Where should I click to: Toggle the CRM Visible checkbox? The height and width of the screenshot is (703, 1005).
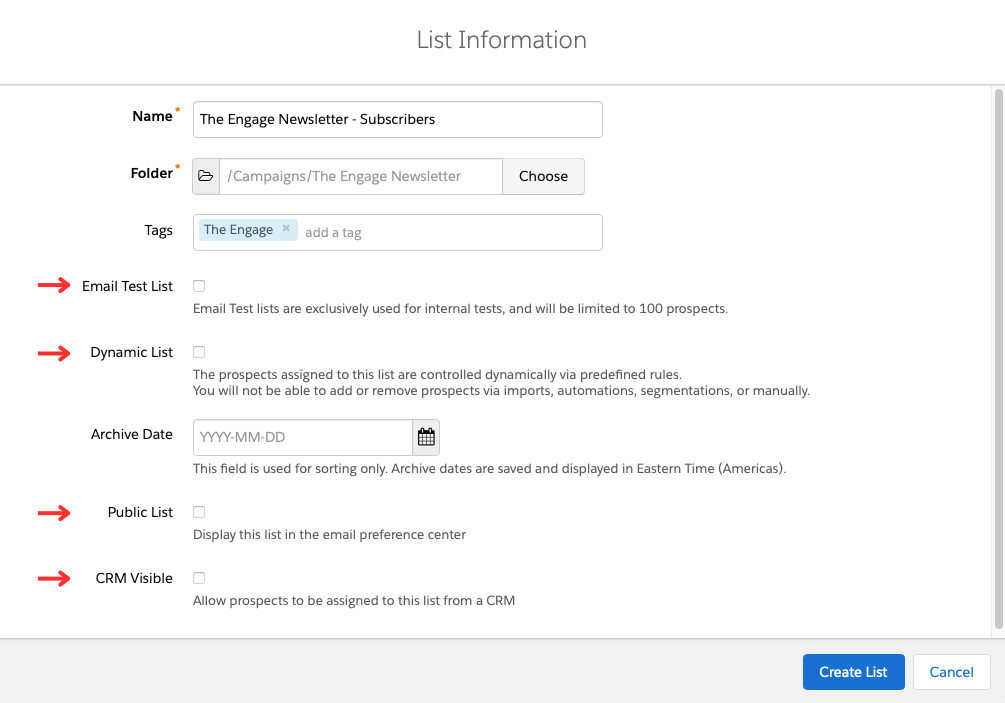[199, 578]
